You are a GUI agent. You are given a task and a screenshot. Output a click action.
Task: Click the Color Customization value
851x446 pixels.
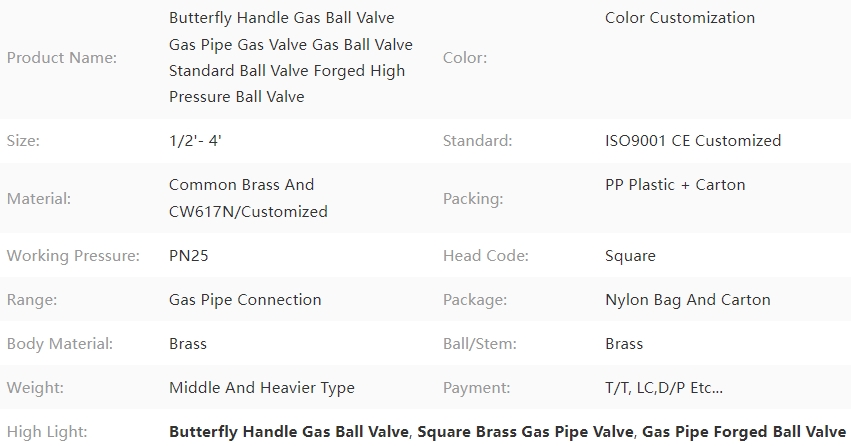tap(680, 18)
